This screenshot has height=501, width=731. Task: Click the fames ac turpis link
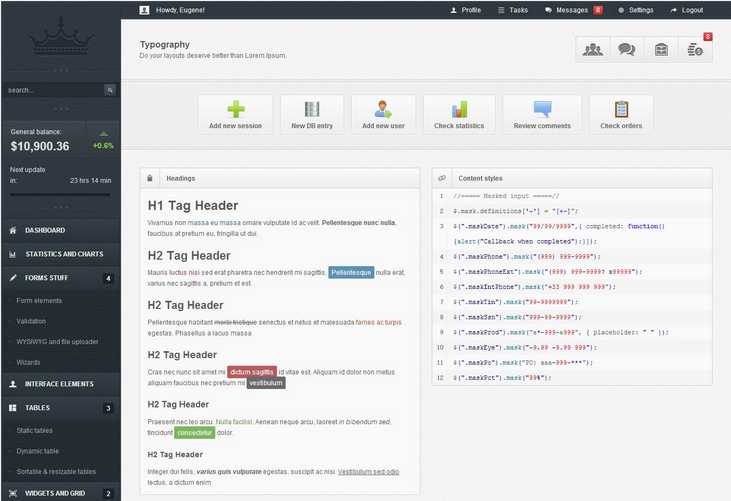tap(379, 322)
